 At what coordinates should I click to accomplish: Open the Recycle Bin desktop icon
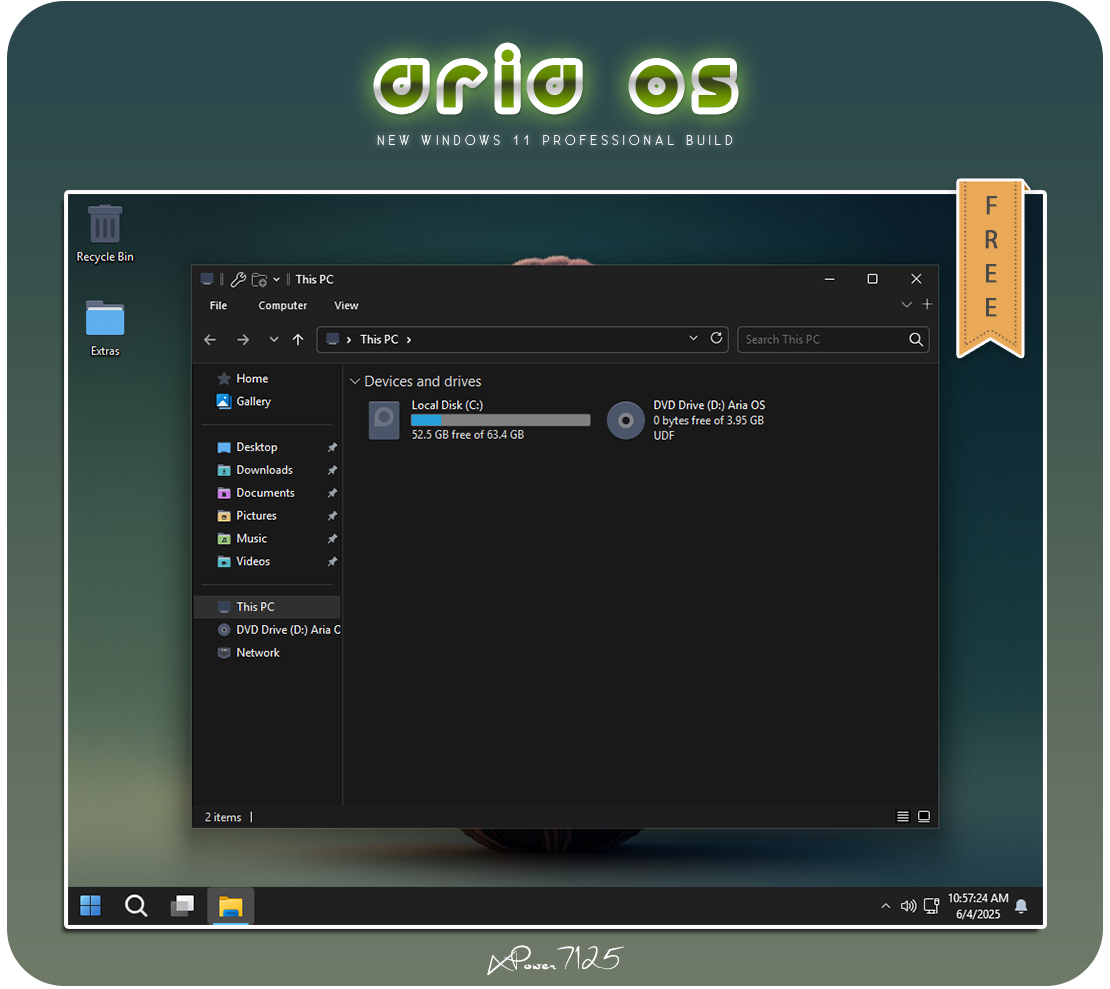click(105, 233)
